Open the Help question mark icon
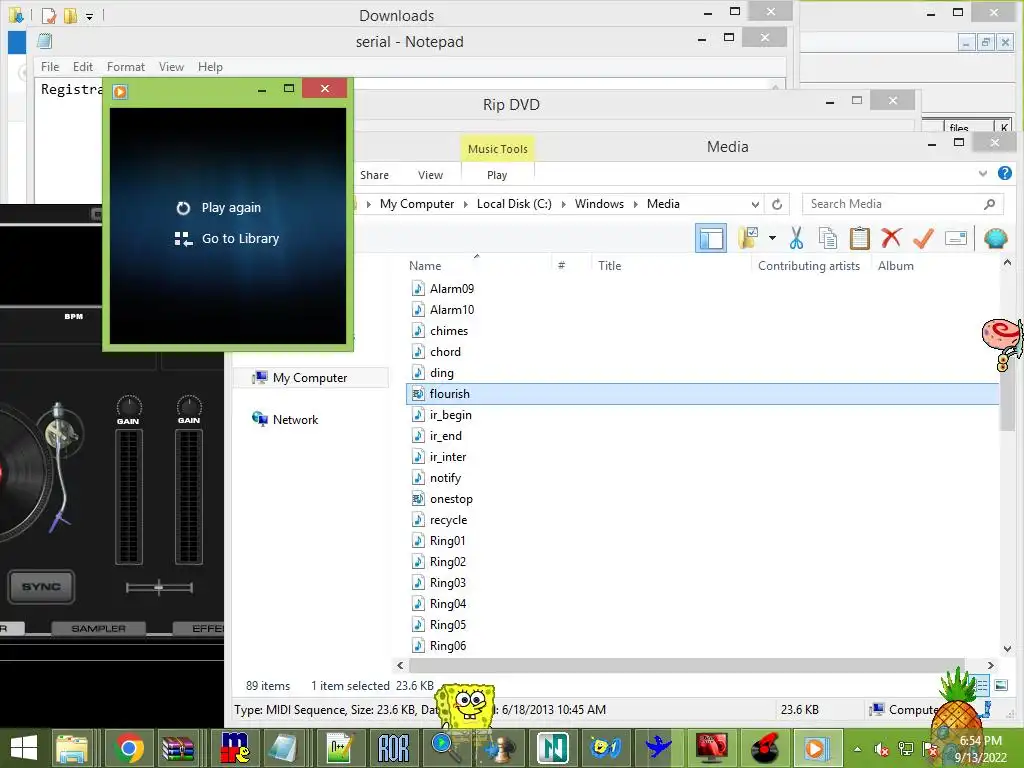This screenshot has width=1024, height=768. point(1004,173)
